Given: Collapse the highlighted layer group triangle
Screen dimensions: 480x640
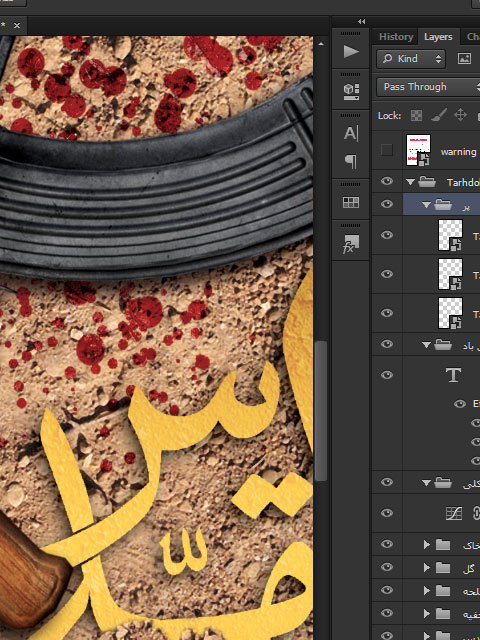Looking at the screenshot, I should pos(426,205).
